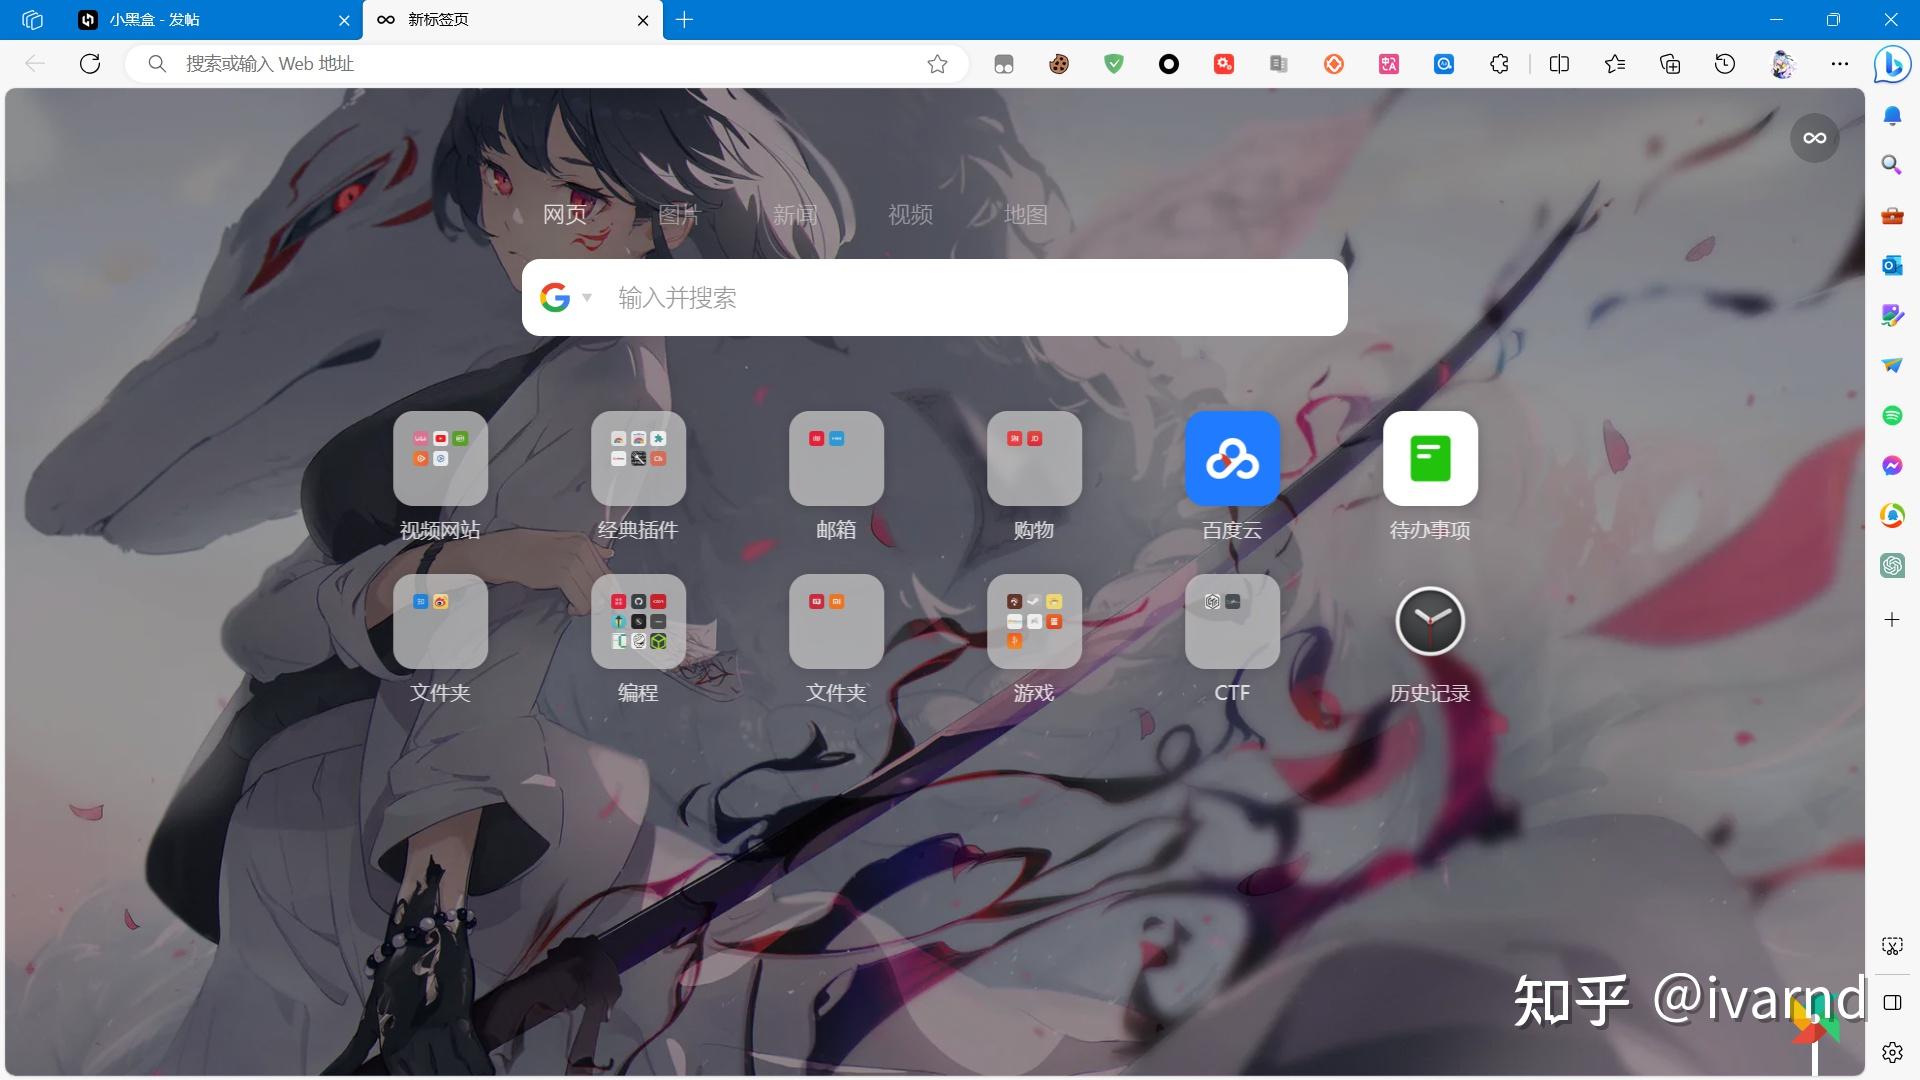Toggle the sidebar visibility button
The width and height of the screenshot is (1920, 1080).
pyautogui.click(x=1892, y=1002)
